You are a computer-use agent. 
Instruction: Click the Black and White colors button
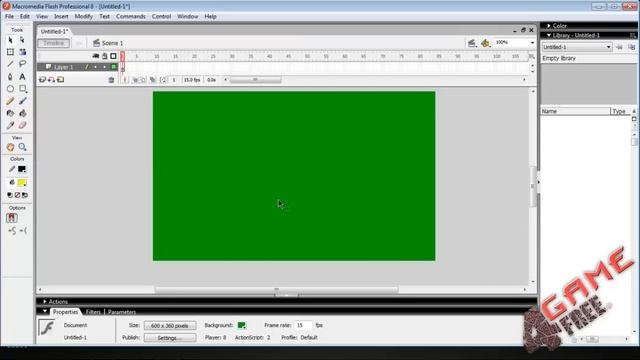10,196
